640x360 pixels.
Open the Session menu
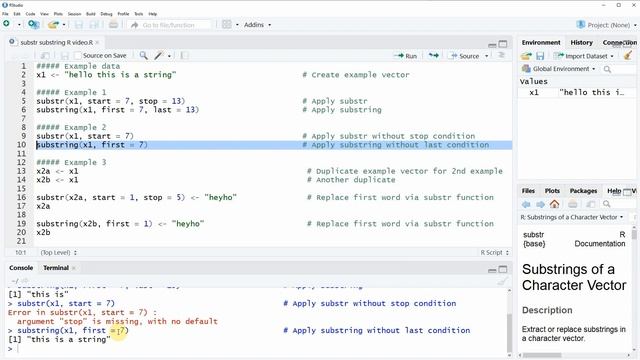click(74, 13)
